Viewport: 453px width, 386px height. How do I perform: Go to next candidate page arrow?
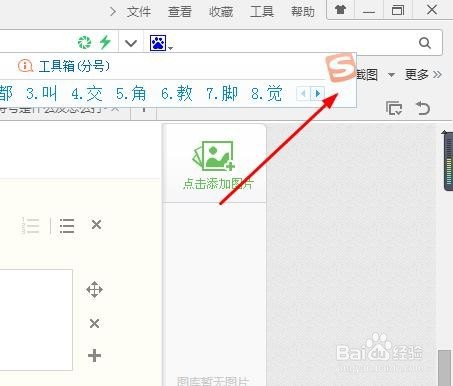(317, 94)
